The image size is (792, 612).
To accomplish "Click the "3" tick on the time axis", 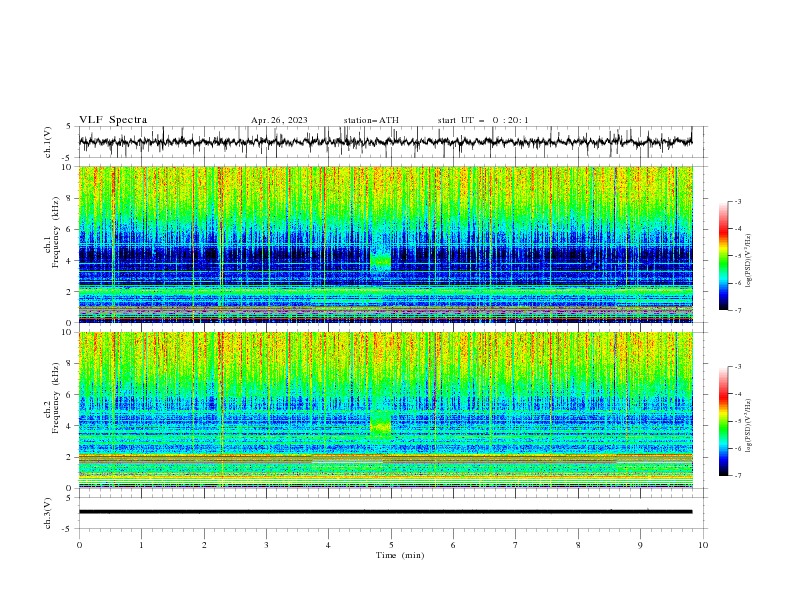I will click(266, 545).
